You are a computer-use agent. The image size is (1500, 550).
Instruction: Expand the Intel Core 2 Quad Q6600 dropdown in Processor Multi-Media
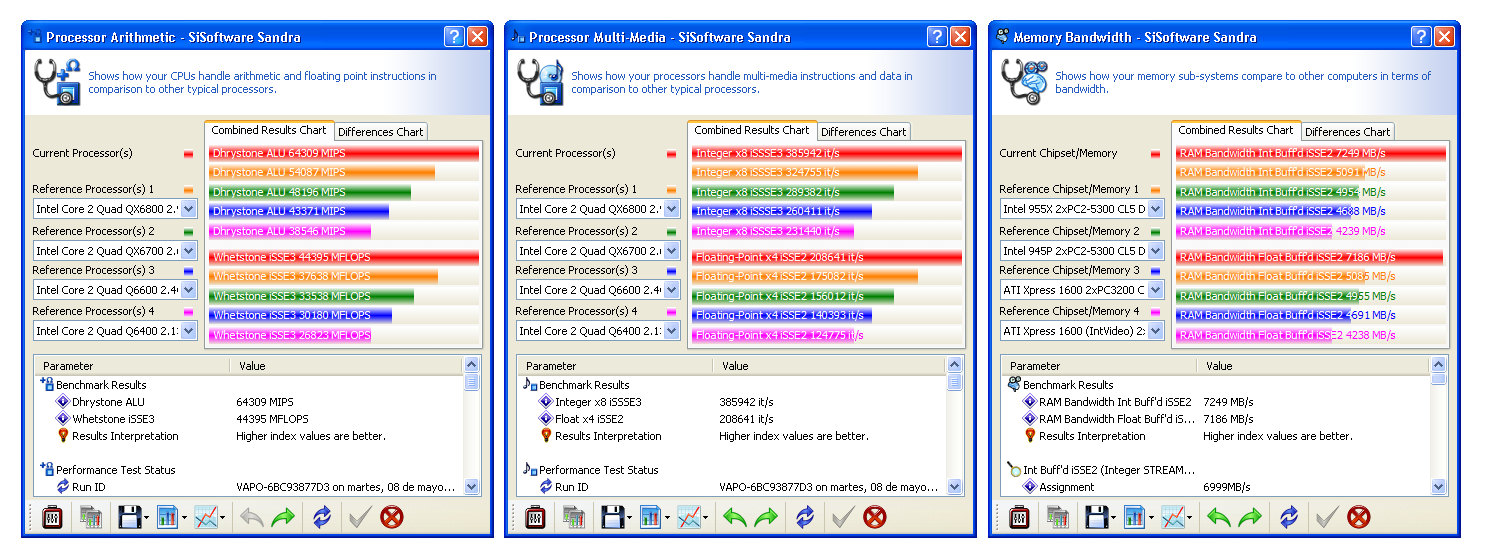(x=672, y=290)
